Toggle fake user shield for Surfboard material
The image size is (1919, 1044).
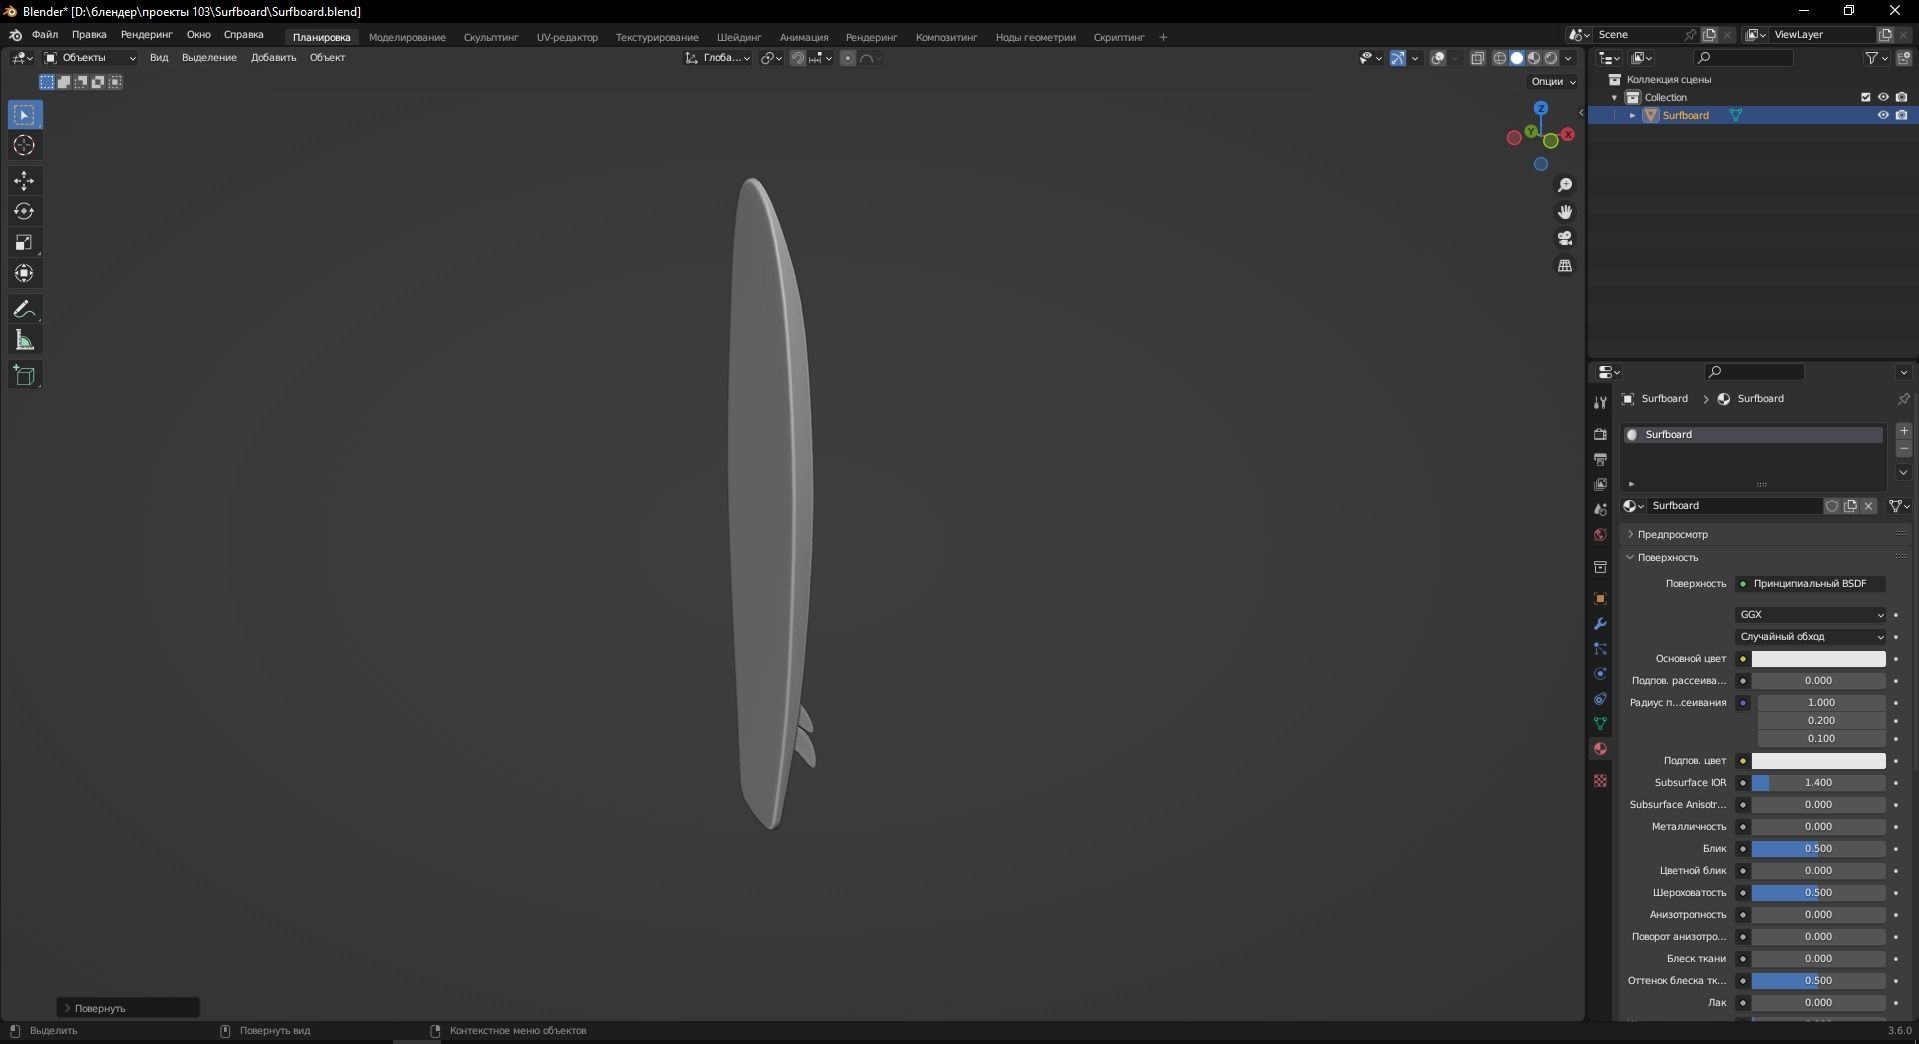(1832, 506)
